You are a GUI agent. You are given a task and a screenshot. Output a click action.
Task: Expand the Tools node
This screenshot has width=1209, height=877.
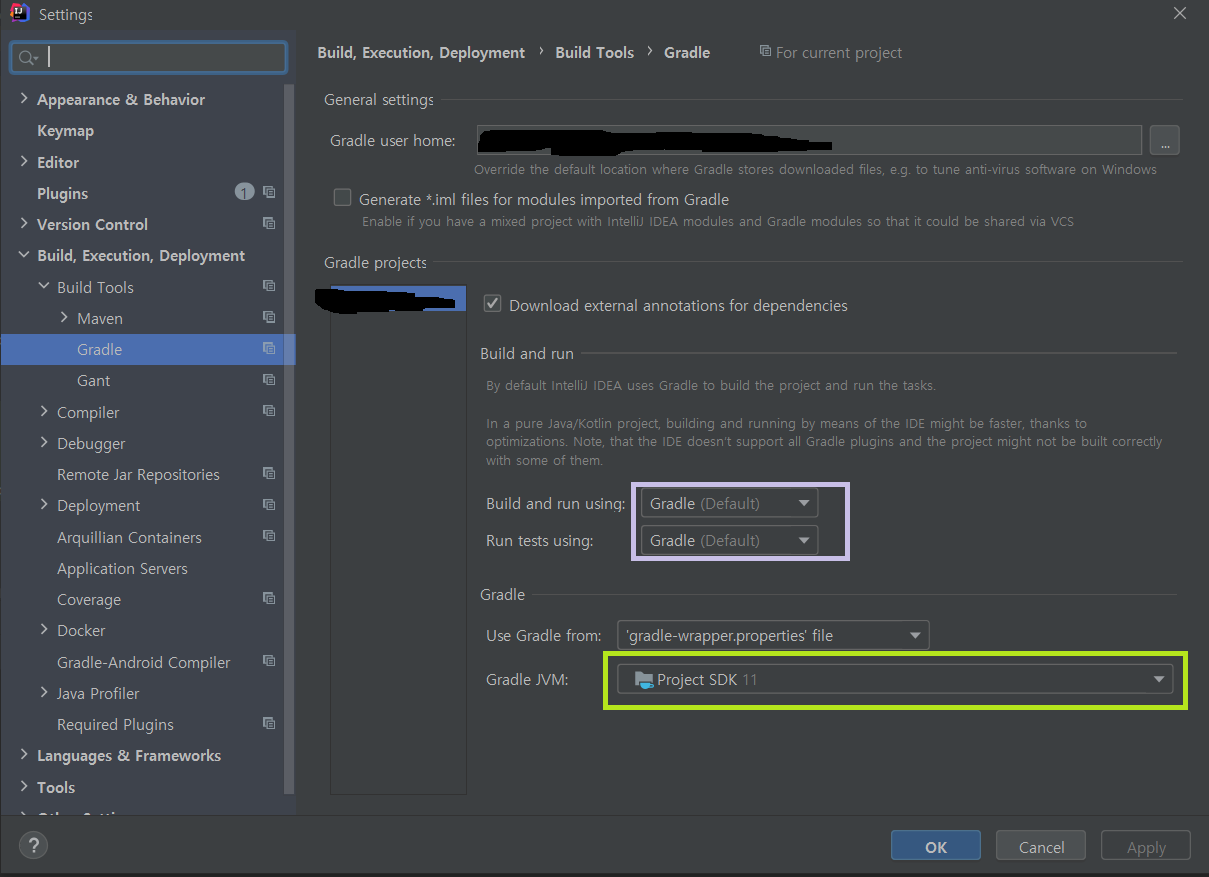(24, 786)
